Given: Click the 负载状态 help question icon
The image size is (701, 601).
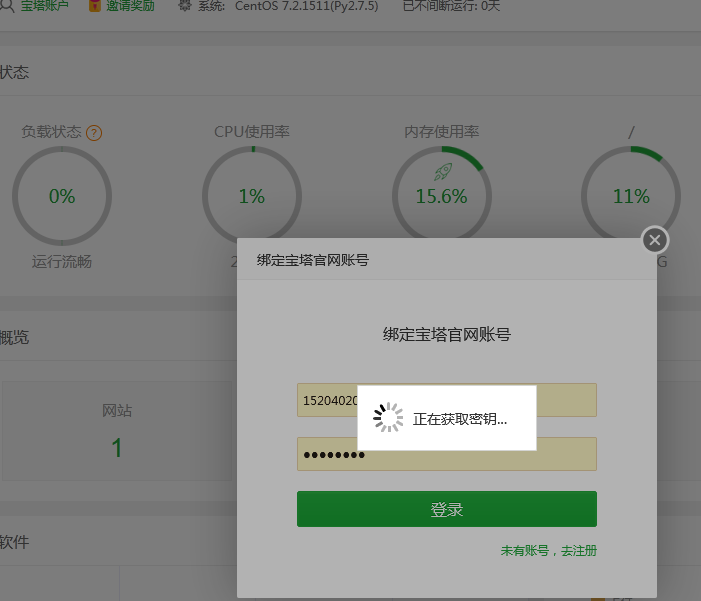Looking at the screenshot, I should click(x=94, y=133).
